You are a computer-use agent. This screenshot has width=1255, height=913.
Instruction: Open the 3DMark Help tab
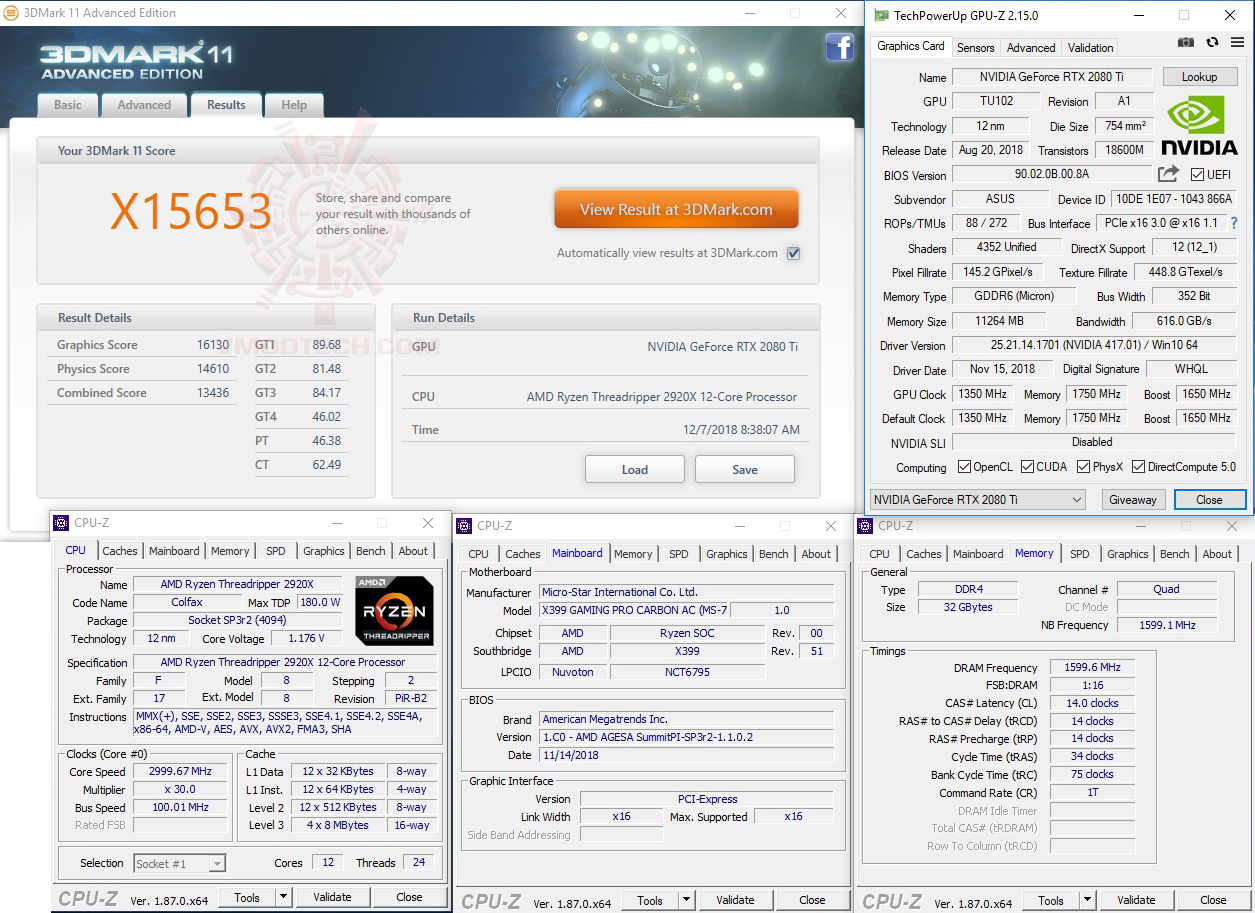pyautogui.click(x=294, y=105)
